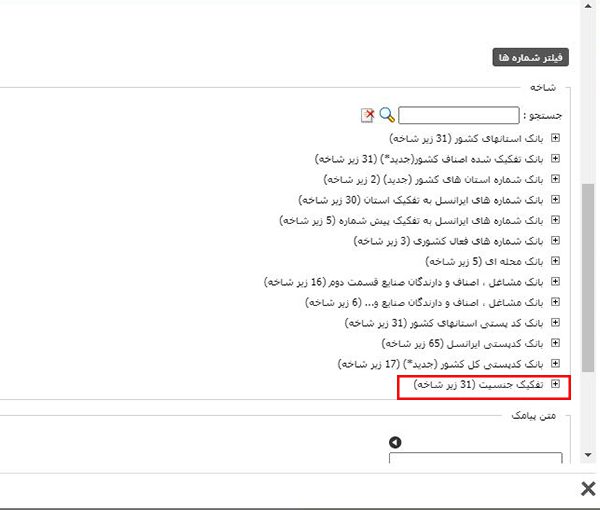Select the تفکیک جنسیت label
The height and width of the screenshot is (510, 600).
pos(478,384)
